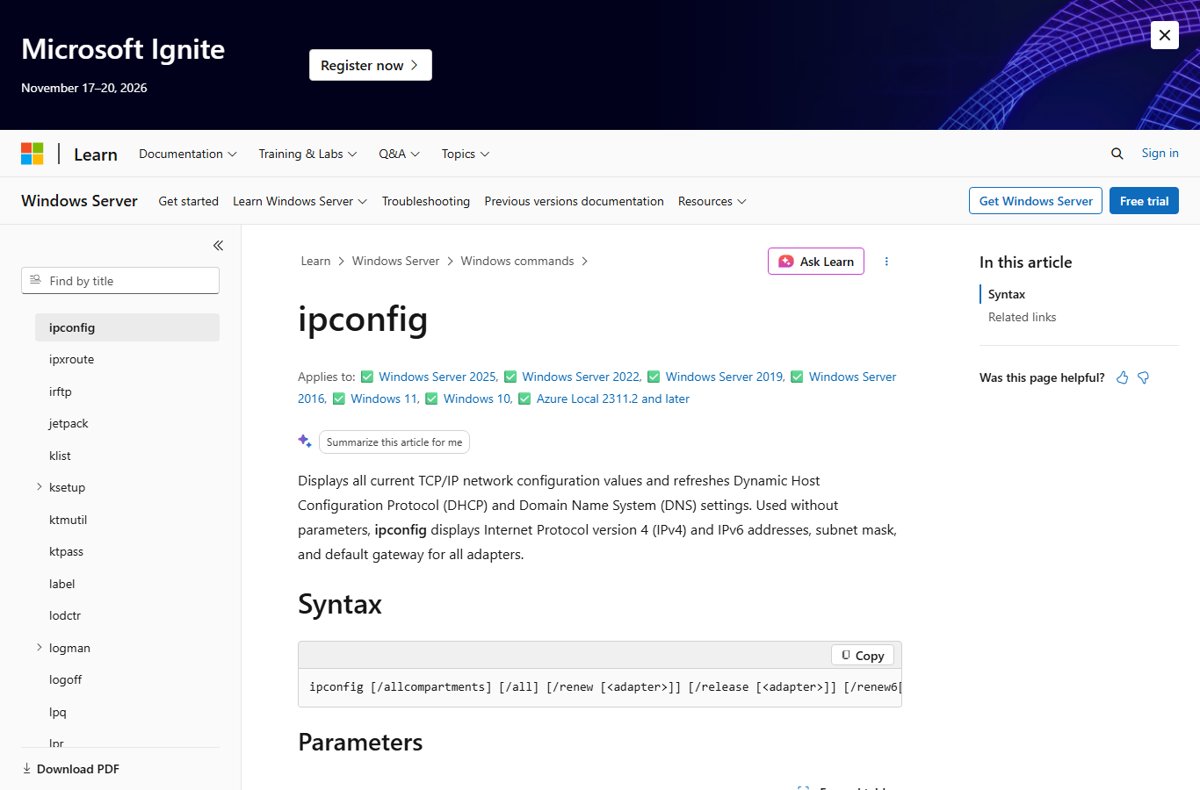Open label in the sidebar
1200x790 pixels.
[62, 584]
